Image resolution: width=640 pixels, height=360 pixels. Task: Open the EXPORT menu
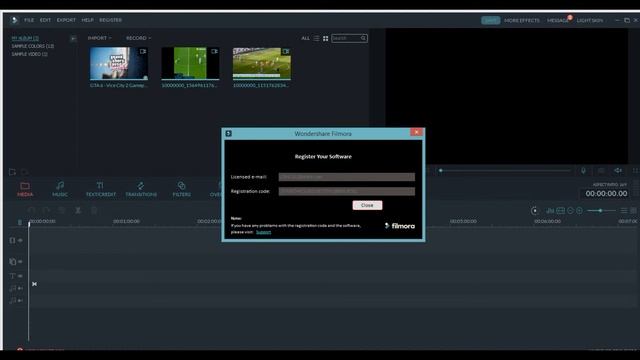pos(66,20)
